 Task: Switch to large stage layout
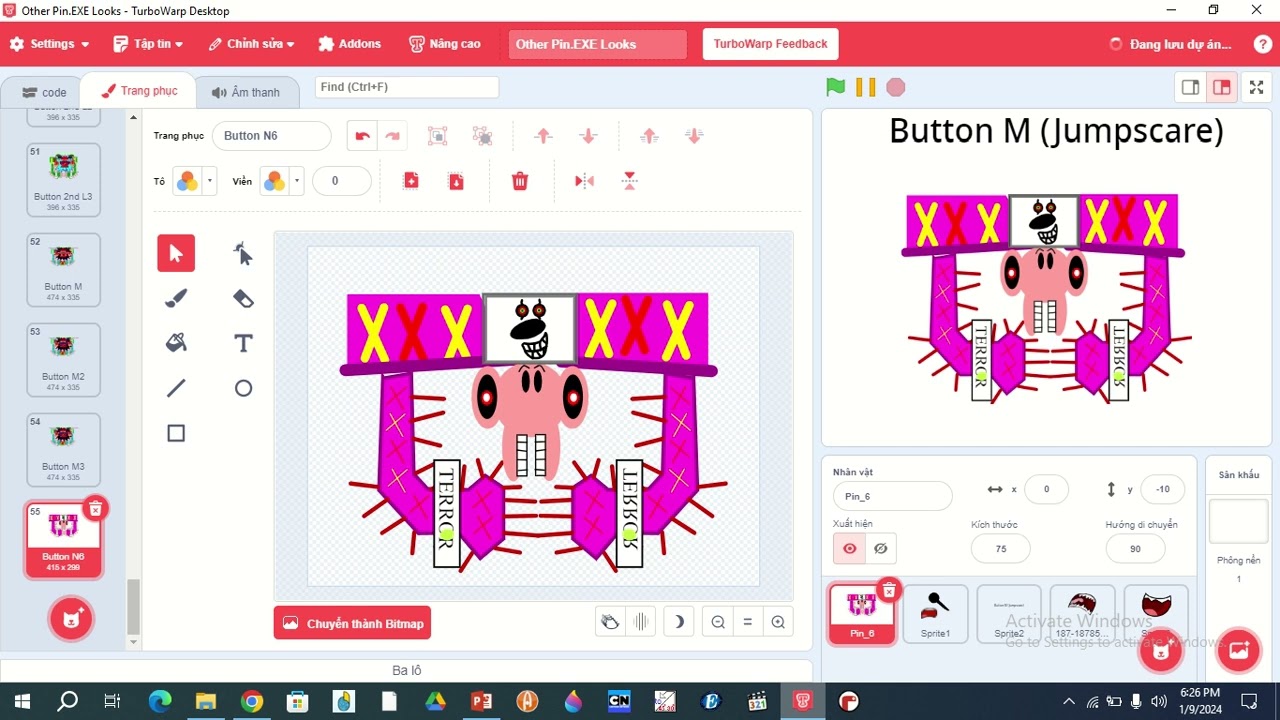(1221, 87)
